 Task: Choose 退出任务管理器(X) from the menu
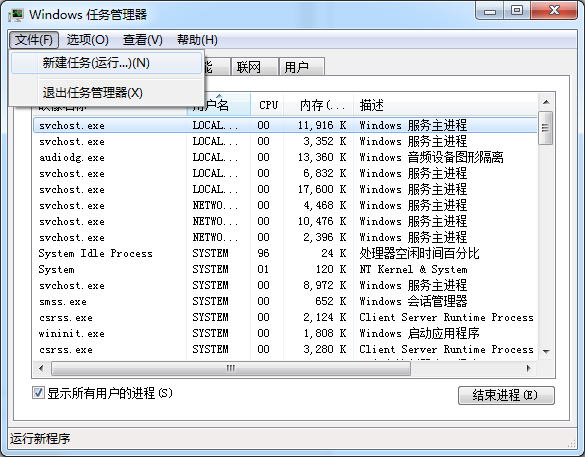tap(106, 93)
